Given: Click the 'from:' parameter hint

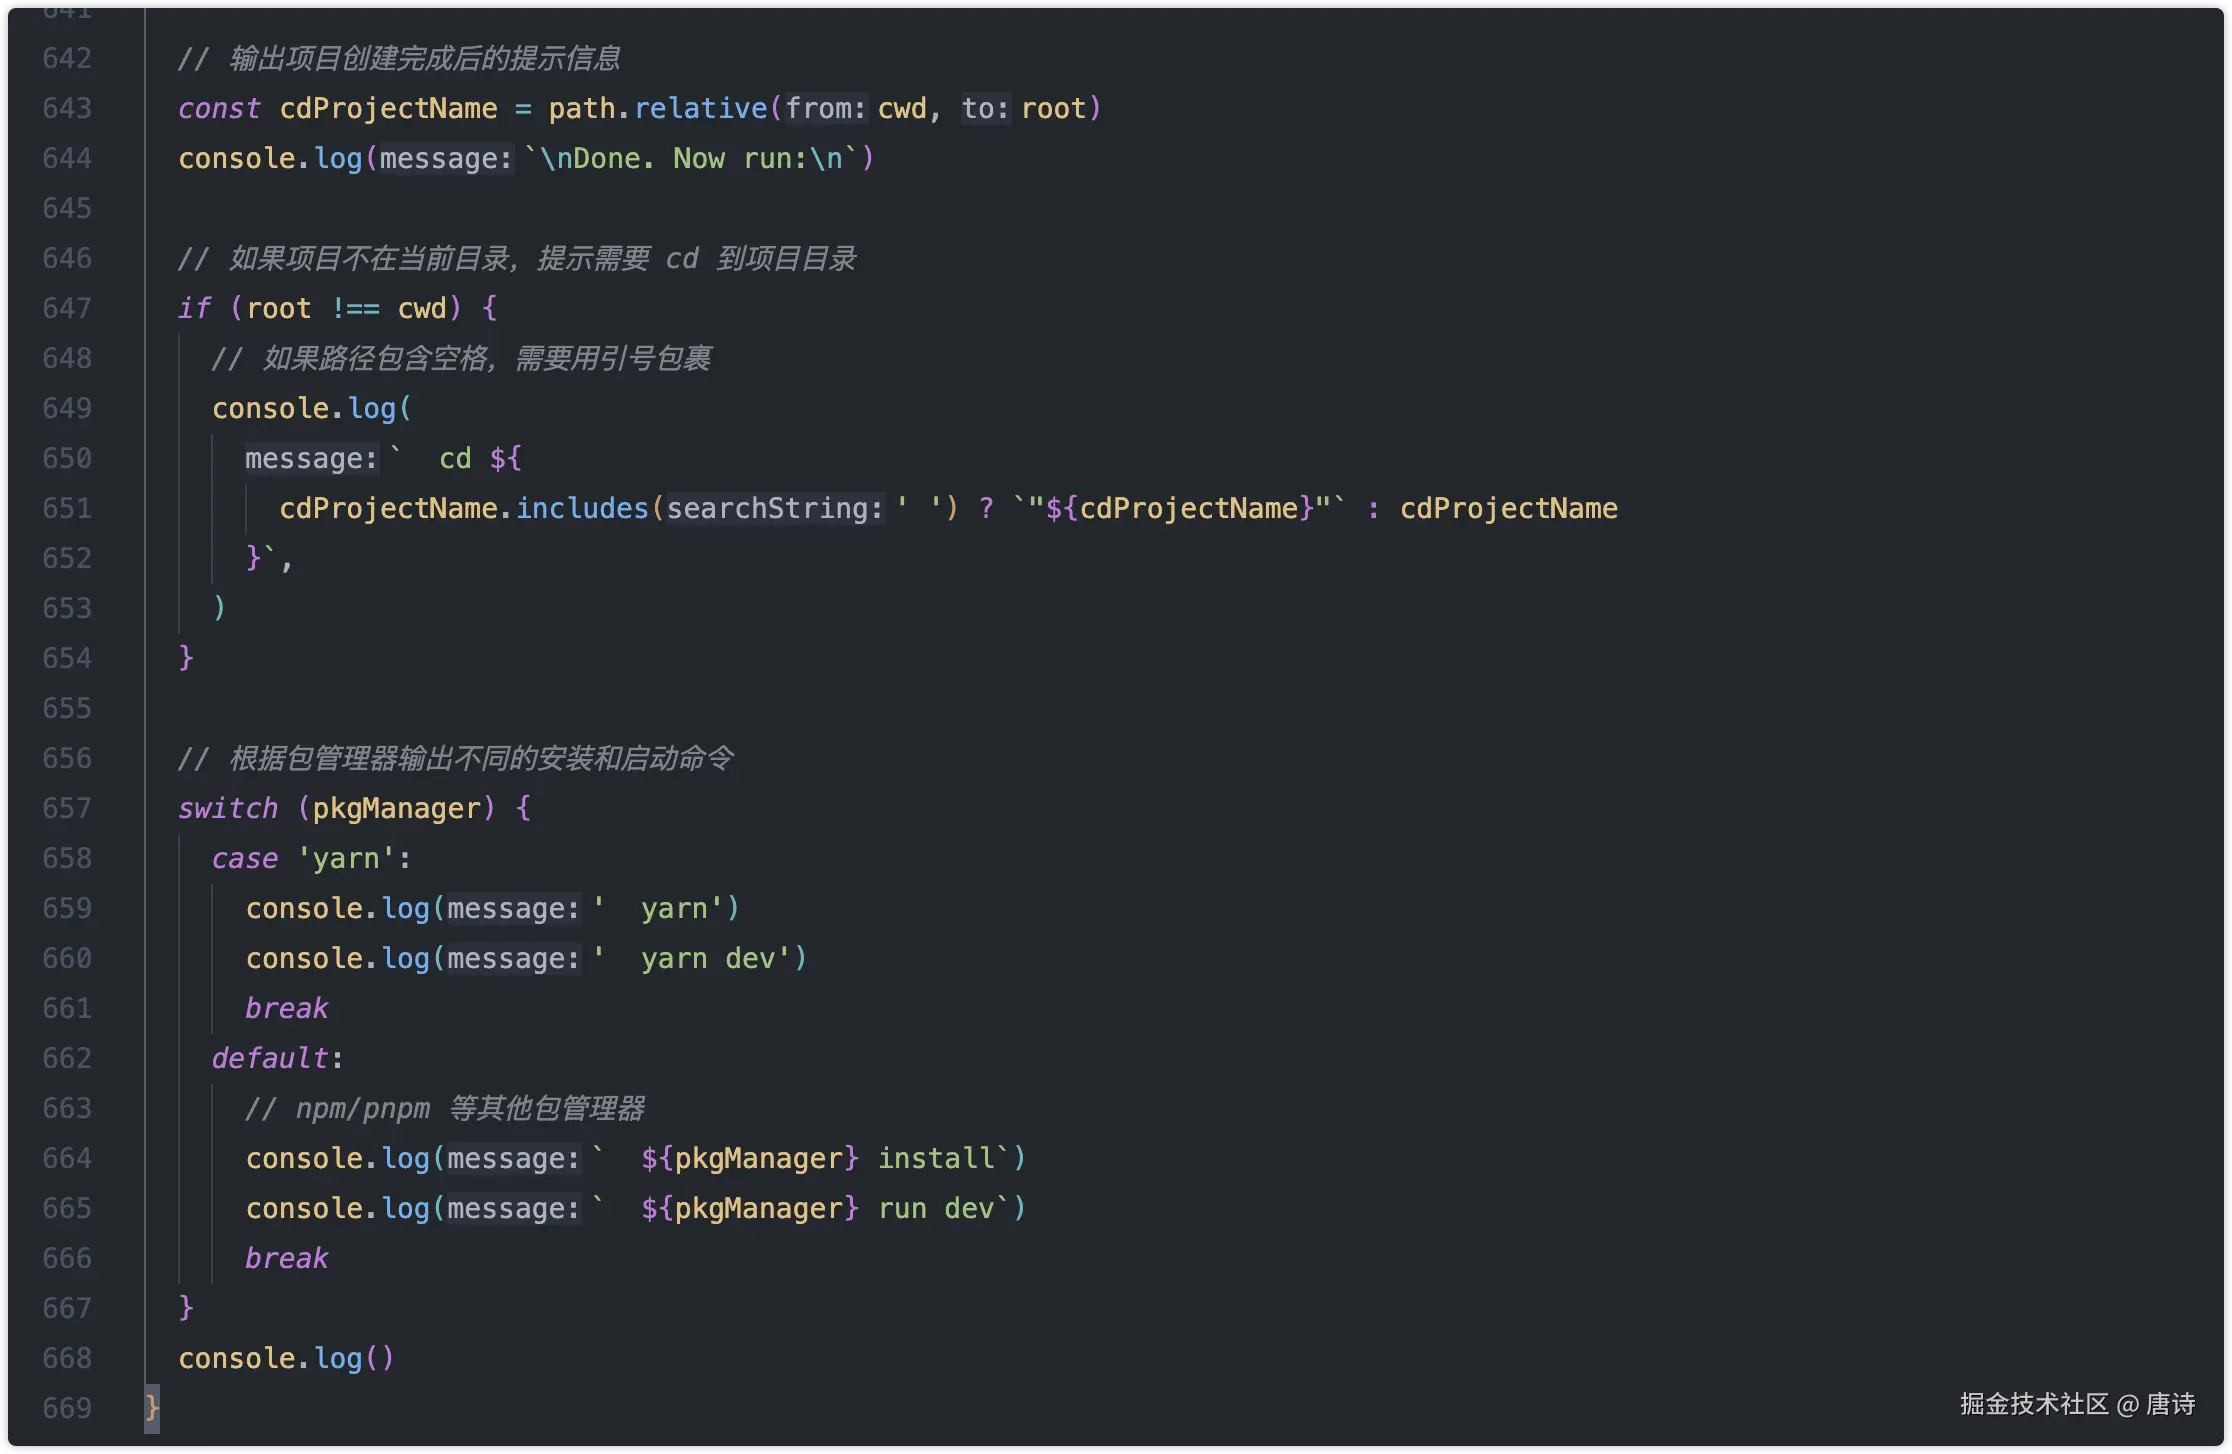Looking at the screenshot, I should pyautogui.click(x=825, y=108).
